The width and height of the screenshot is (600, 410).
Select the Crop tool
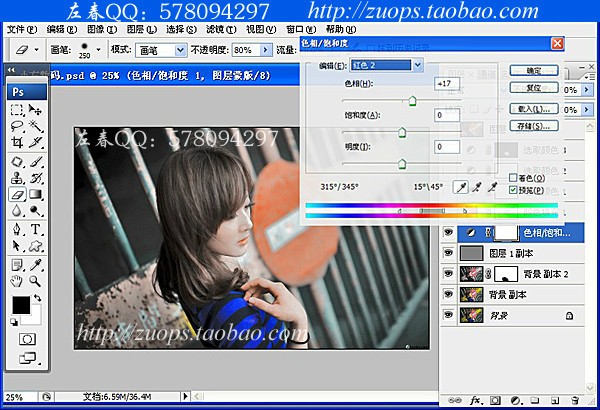click(17, 142)
